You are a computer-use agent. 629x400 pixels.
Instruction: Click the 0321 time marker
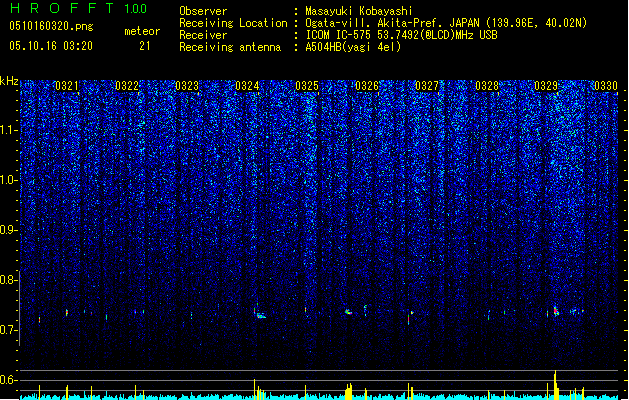[67, 86]
